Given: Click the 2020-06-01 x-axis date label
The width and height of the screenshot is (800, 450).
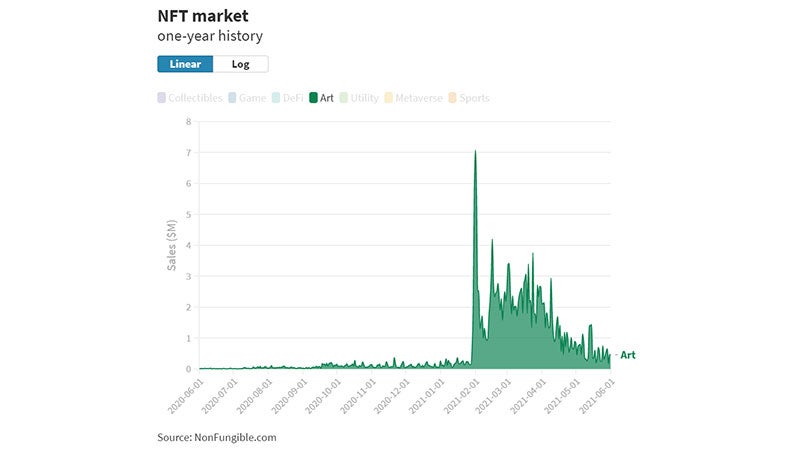Looking at the screenshot, I should (185, 395).
